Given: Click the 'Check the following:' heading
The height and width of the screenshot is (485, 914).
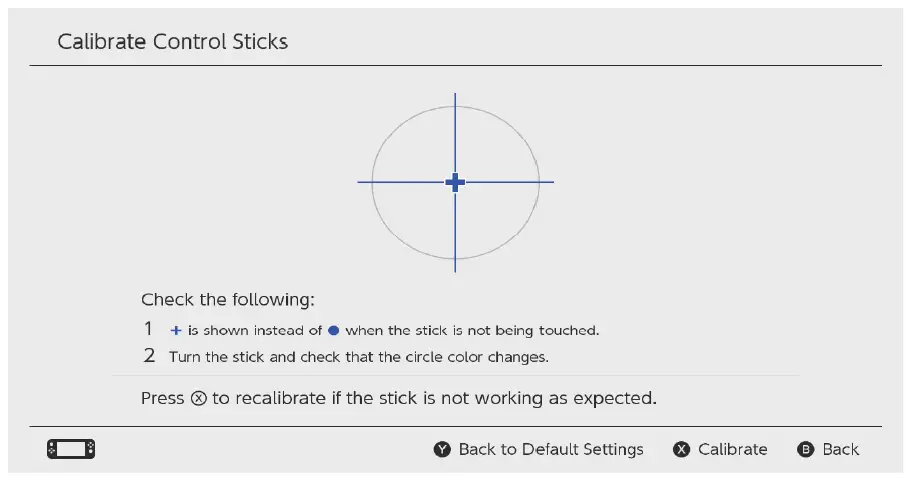Looking at the screenshot, I should click(227, 299).
